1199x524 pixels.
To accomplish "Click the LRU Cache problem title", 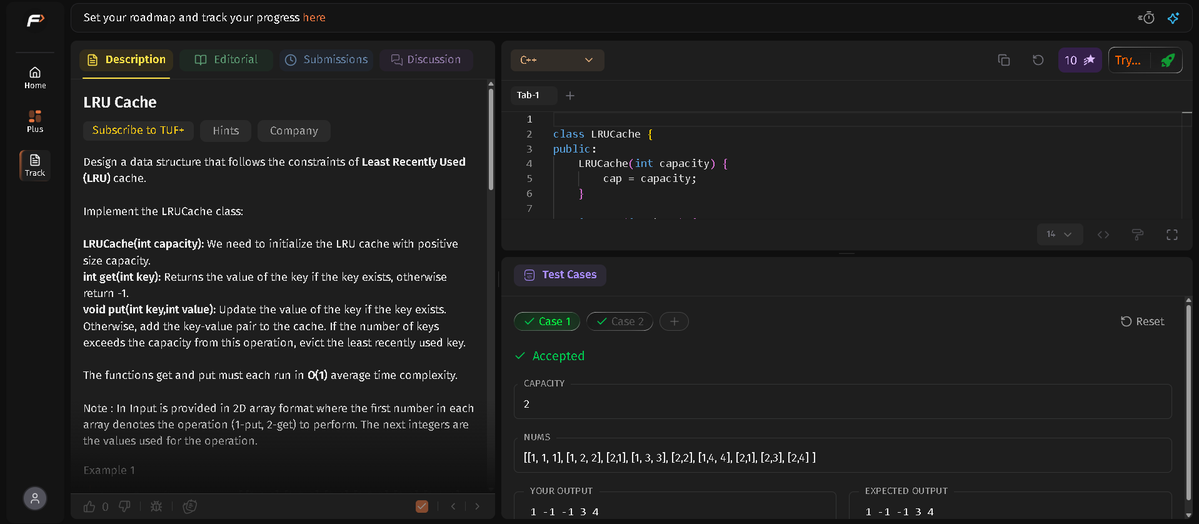I will 120,102.
